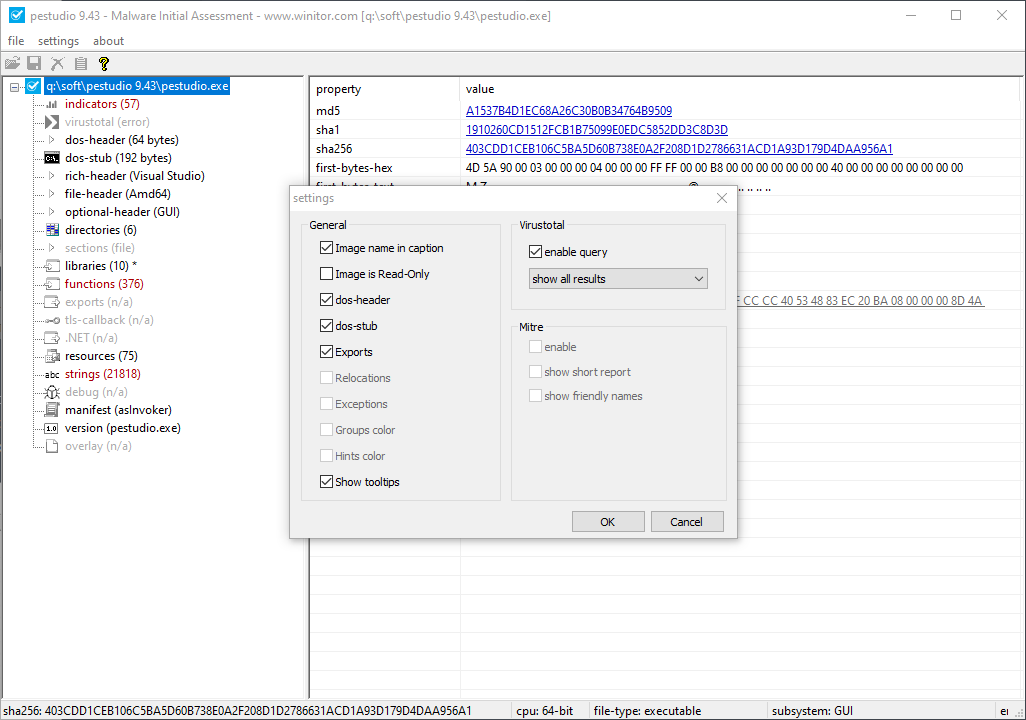Click the manifest scroll icon in tree
The width and height of the screenshot is (1026, 720).
[52, 410]
